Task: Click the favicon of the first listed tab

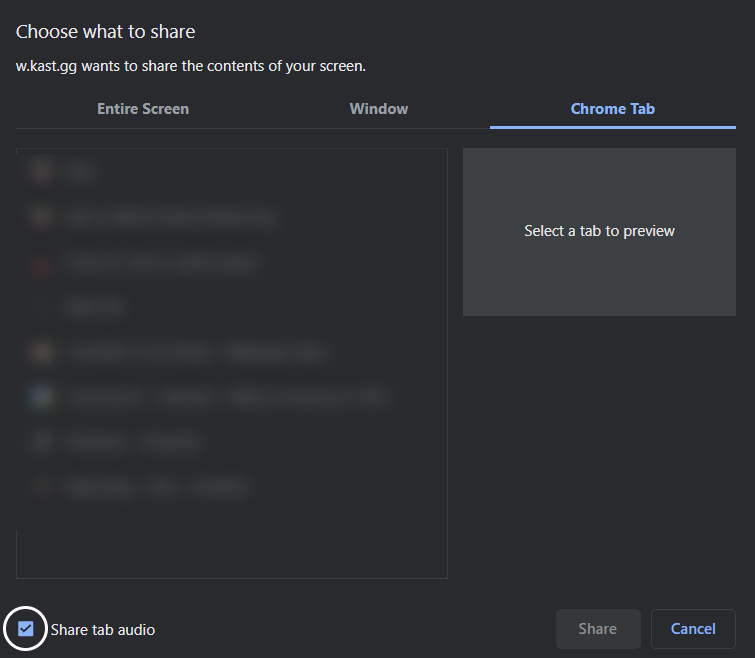Action: (x=41, y=171)
